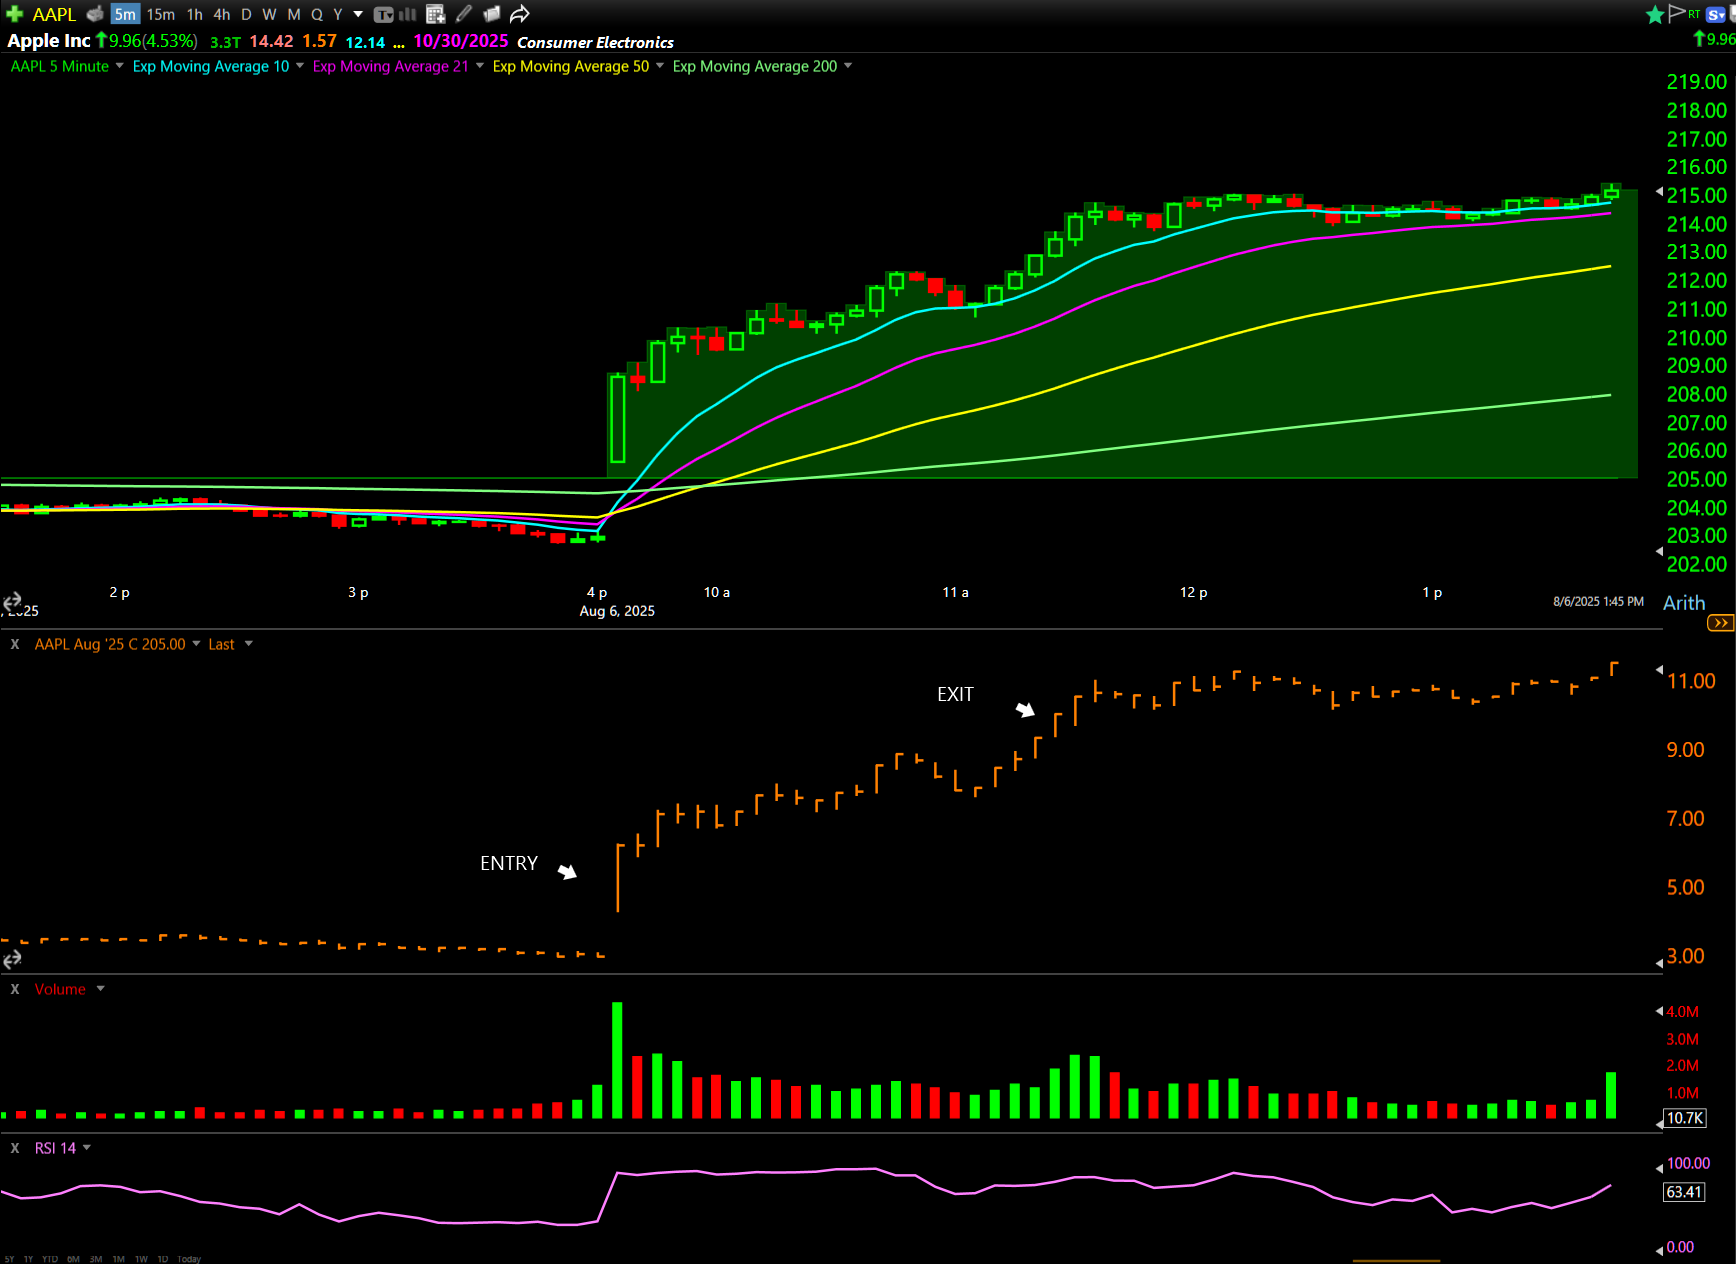
Task: Close the AAPL Aug '25 C 205.00 pane
Action: [15, 644]
